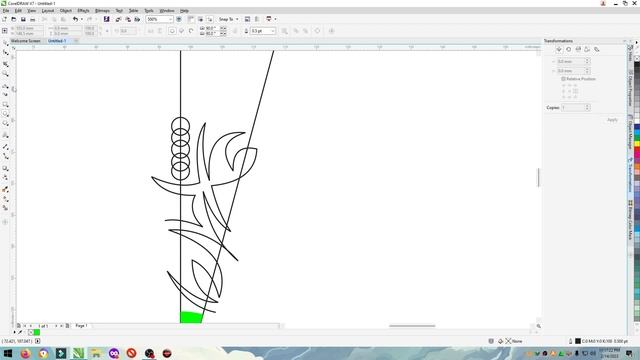Open Firefox from the taskbar
Screen dimensions: 640x360
tap(25, 353)
